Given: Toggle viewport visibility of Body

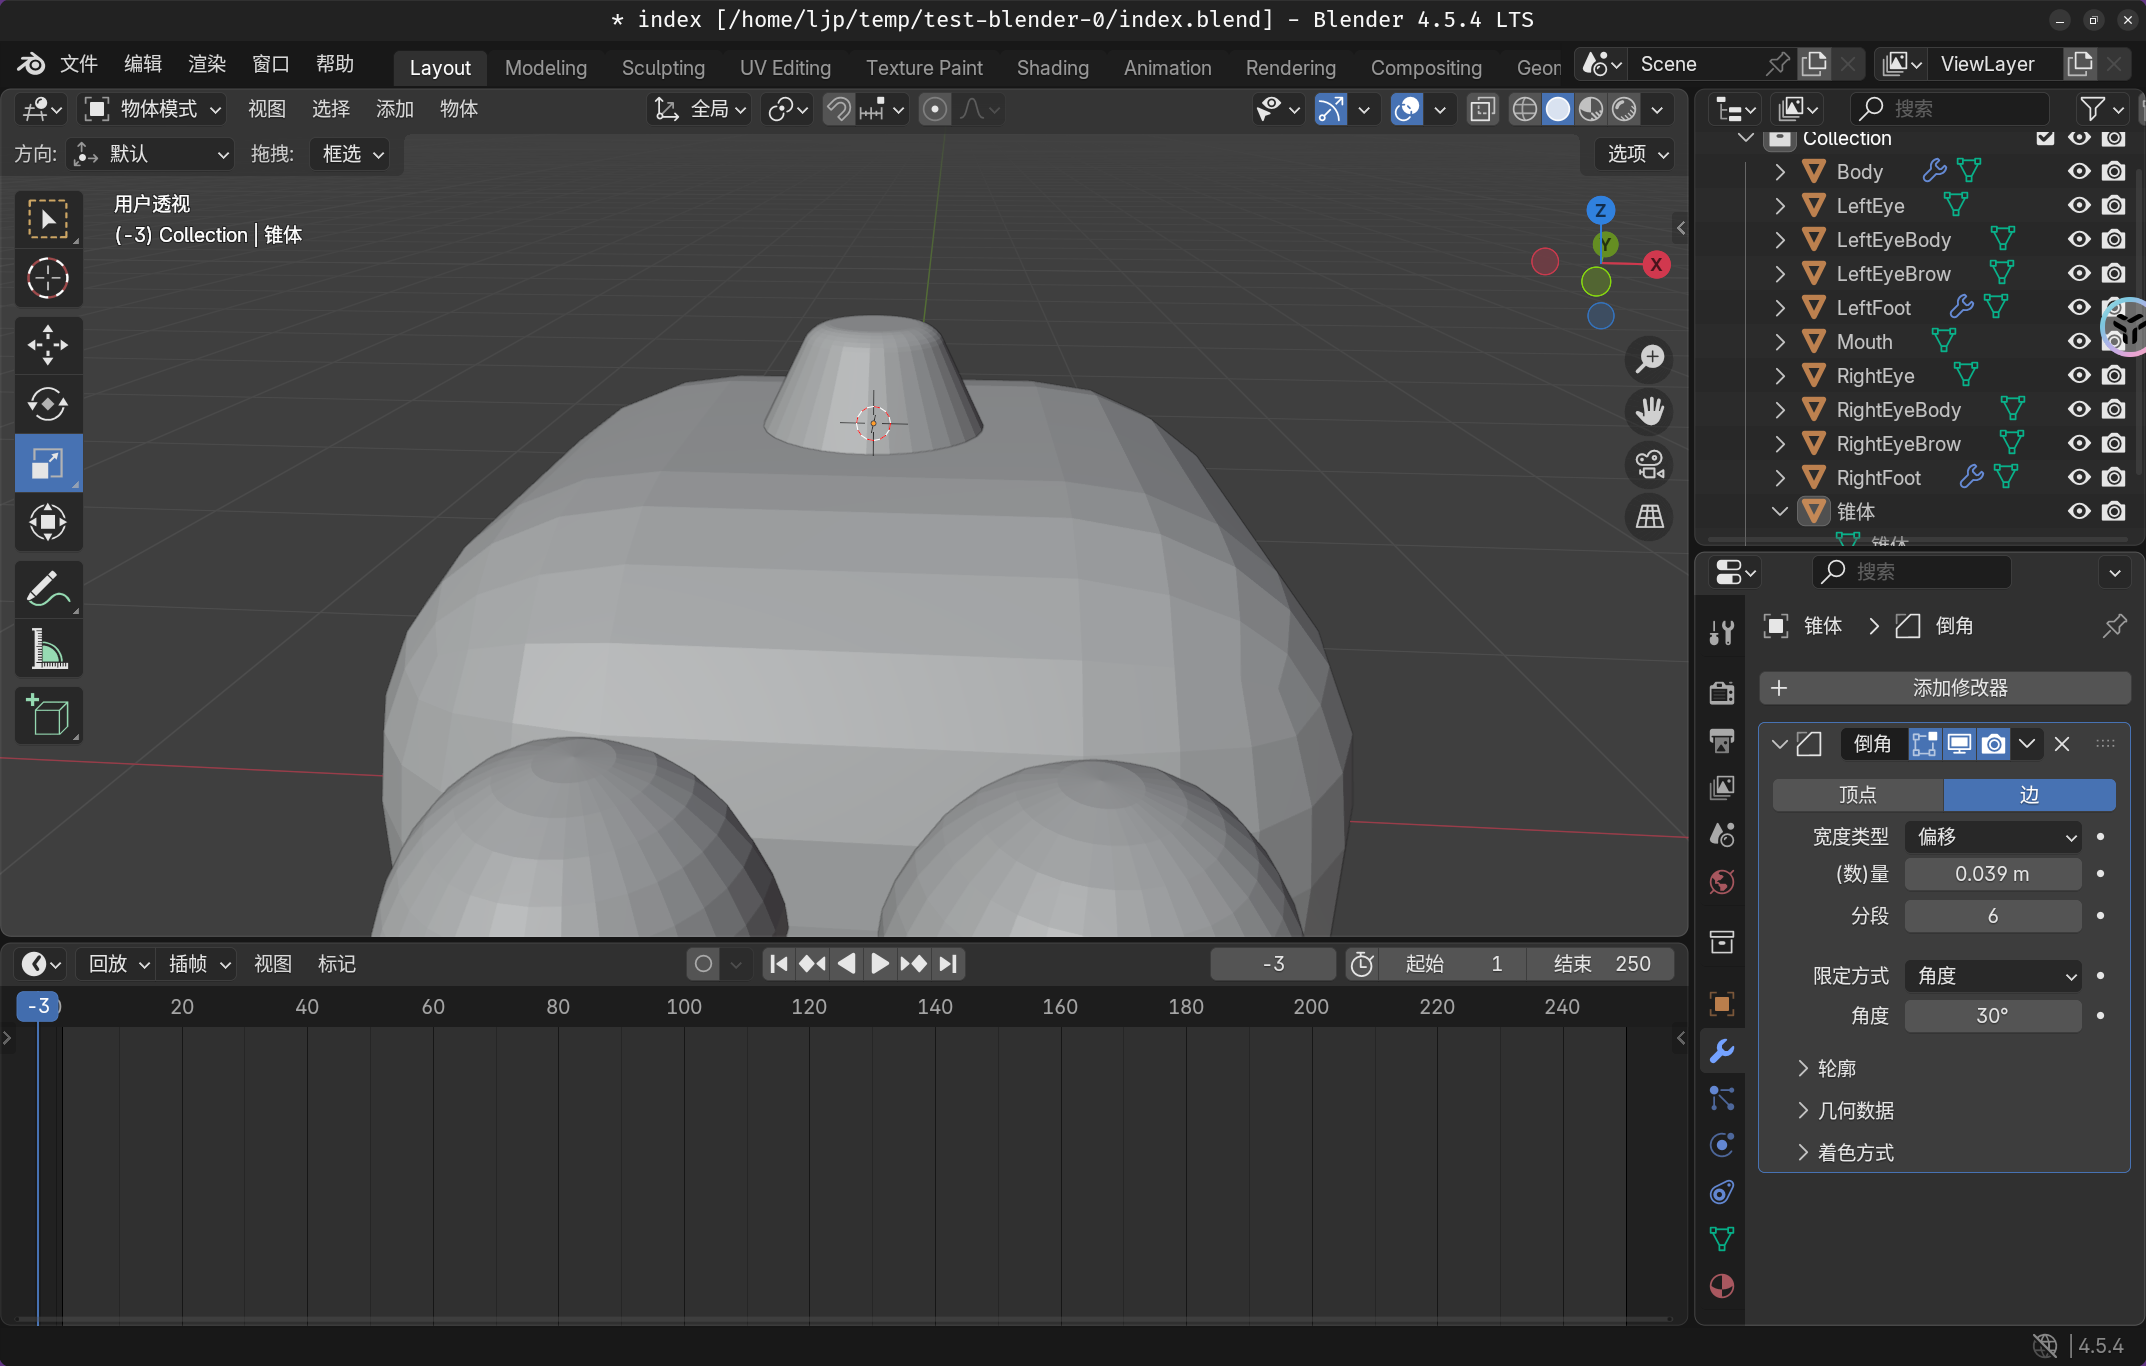Looking at the screenshot, I should 2079,172.
